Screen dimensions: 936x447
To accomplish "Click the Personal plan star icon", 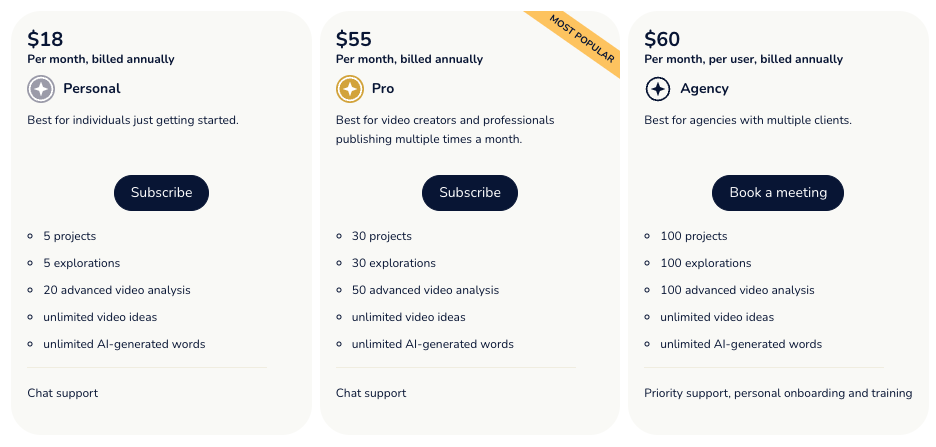I will 41,89.
